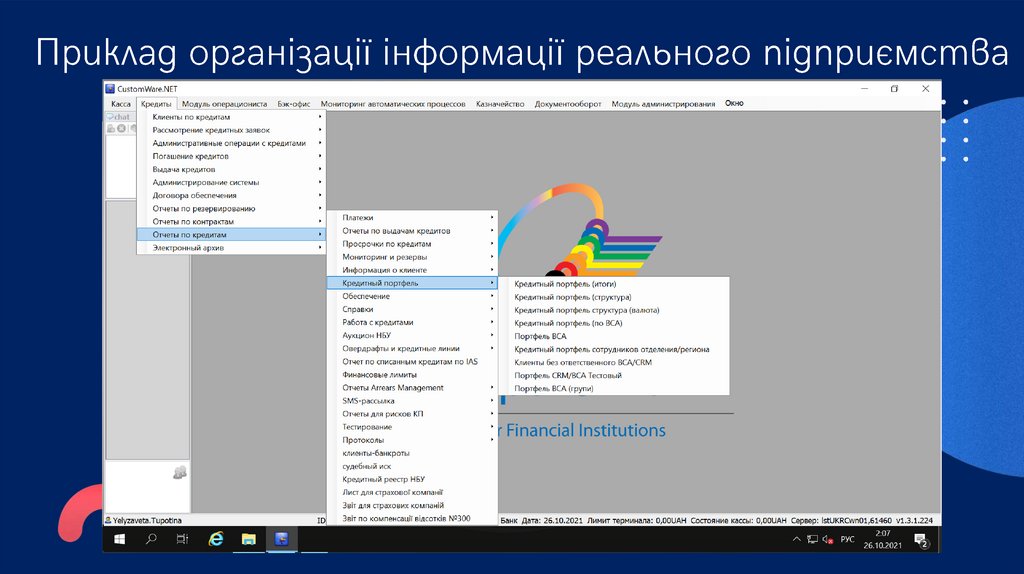Choose Отчеты по выдачам кредитов
1024x574 pixels.
(x=412, y=231)
